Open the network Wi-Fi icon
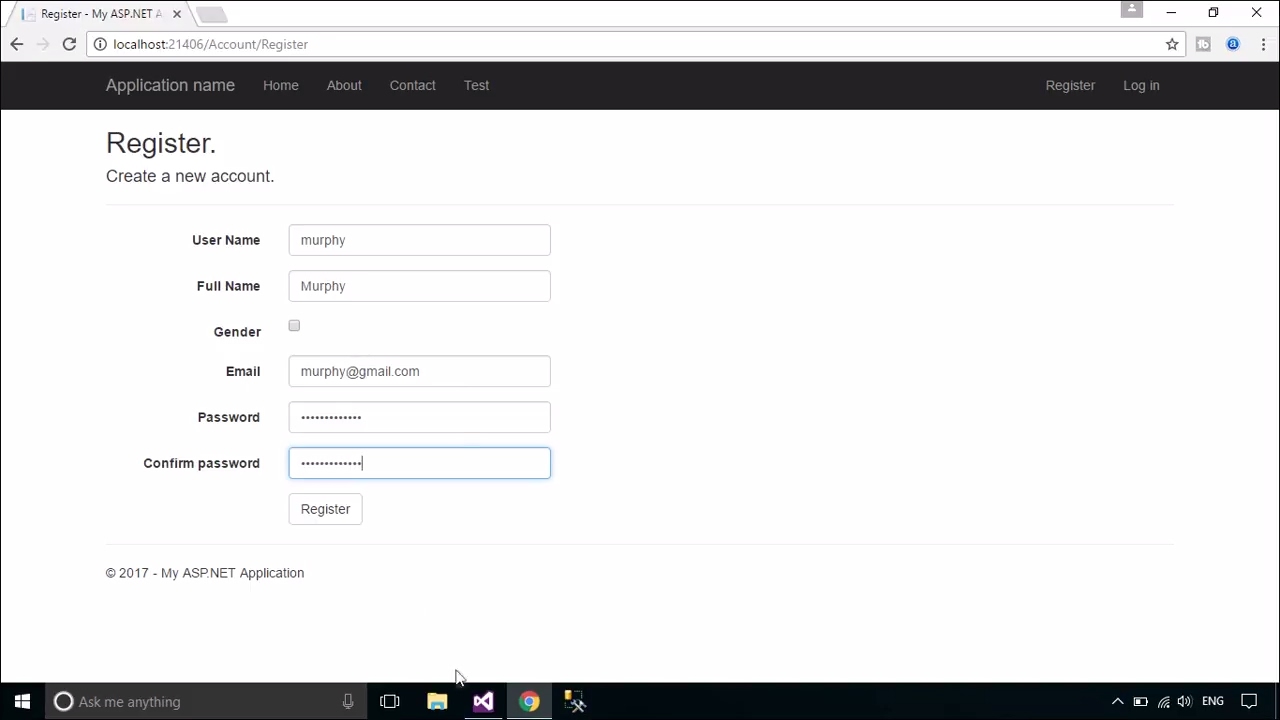 click(1163, 701)
